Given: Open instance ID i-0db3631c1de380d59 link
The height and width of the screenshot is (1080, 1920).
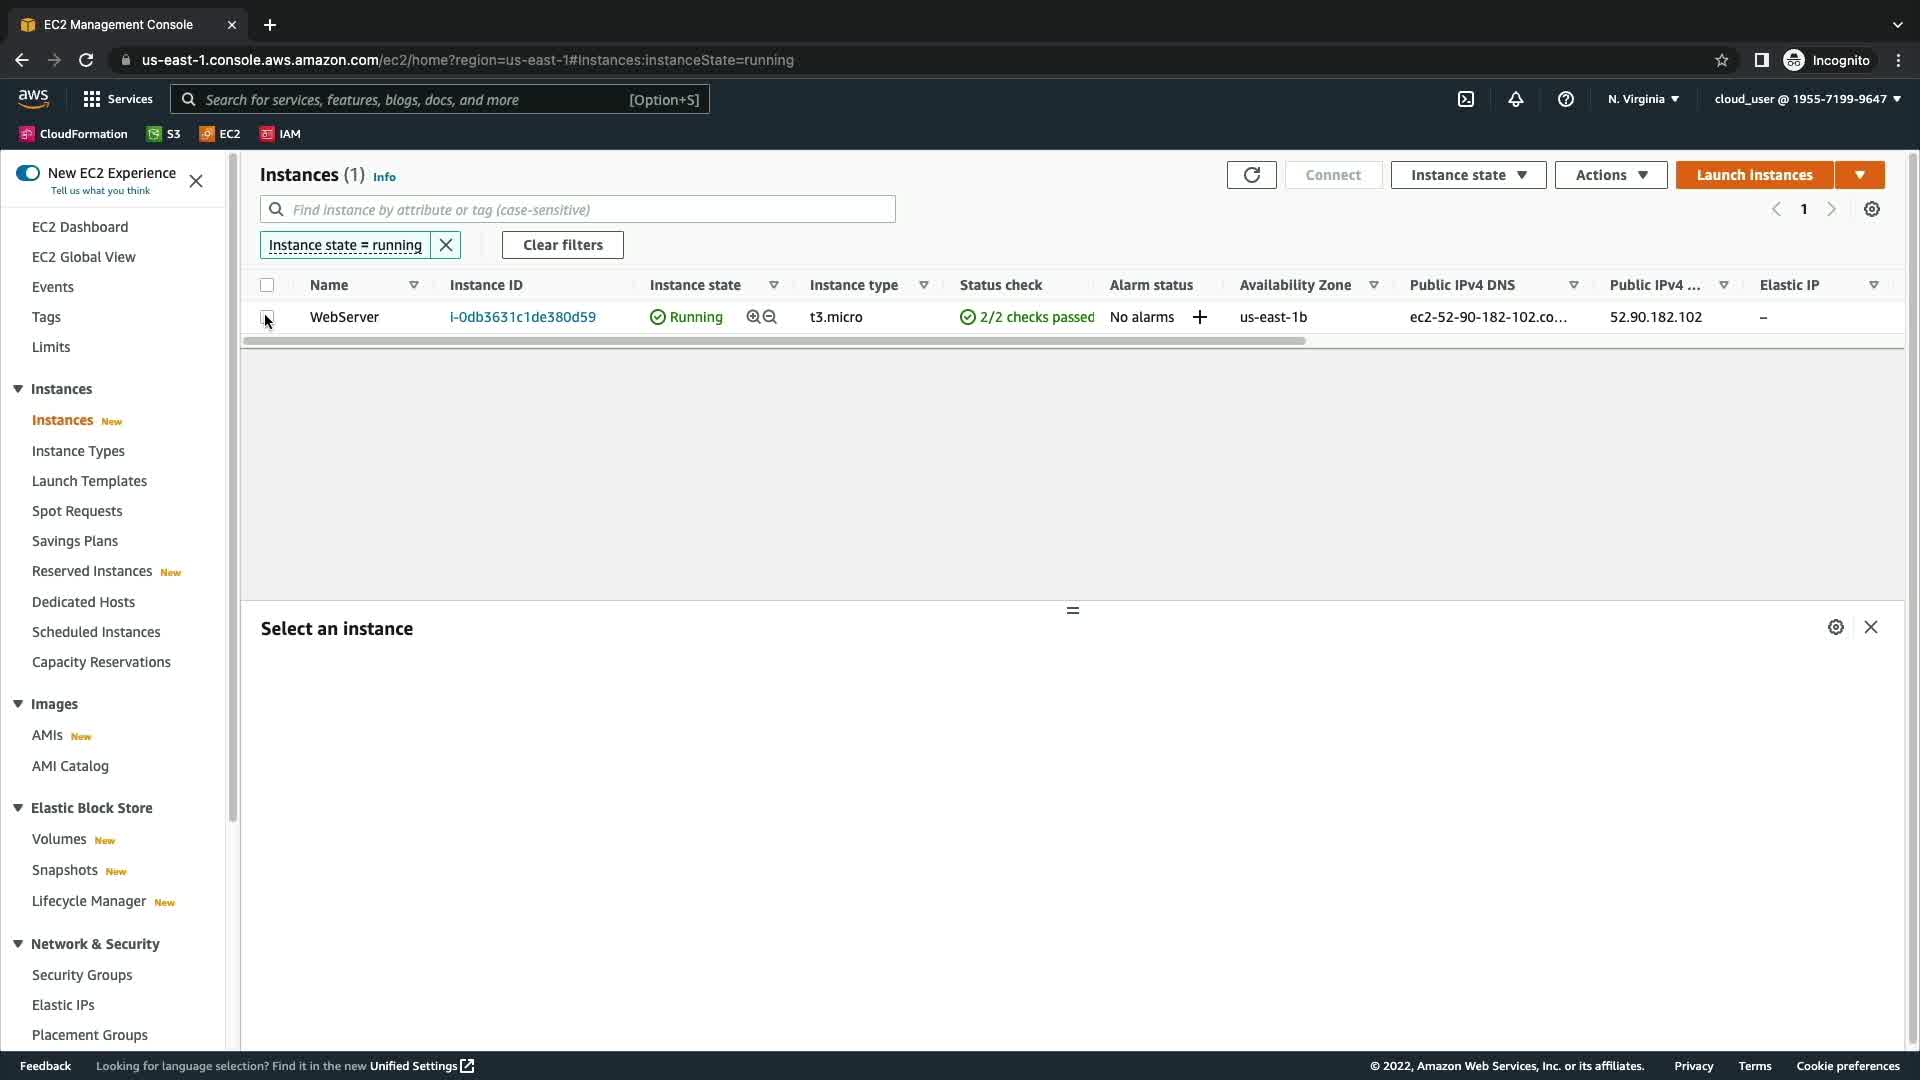Looking at the screenshot, I should coord(522,317).
